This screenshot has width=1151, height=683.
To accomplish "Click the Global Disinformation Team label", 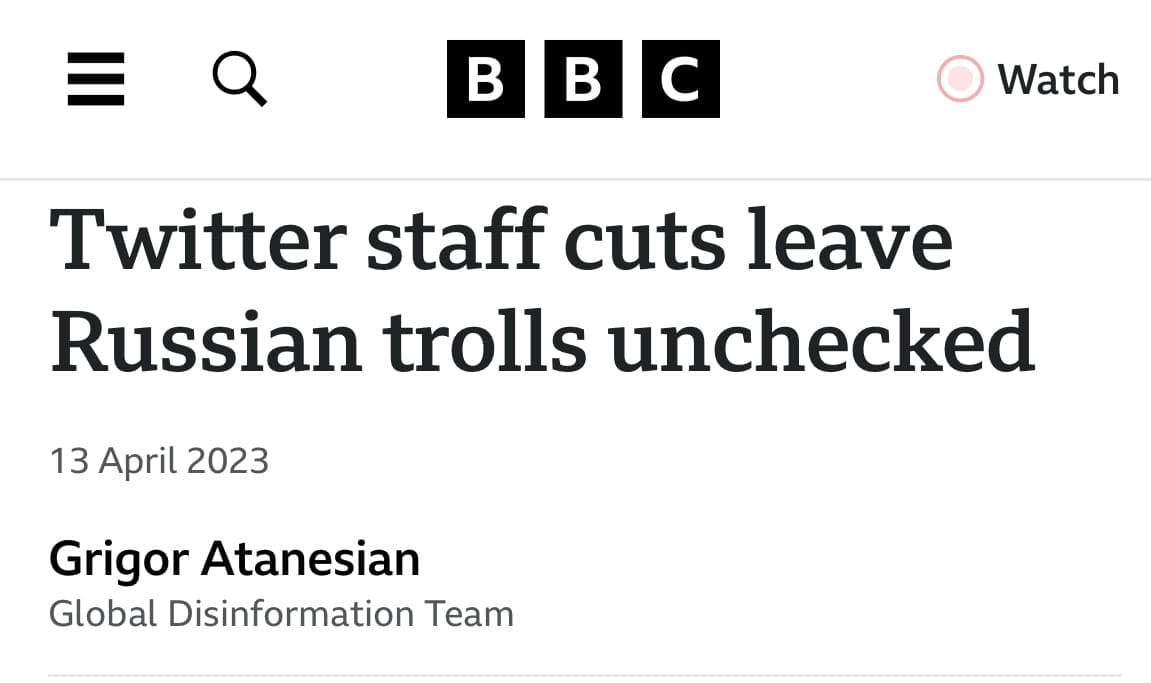I will [281, 613].
